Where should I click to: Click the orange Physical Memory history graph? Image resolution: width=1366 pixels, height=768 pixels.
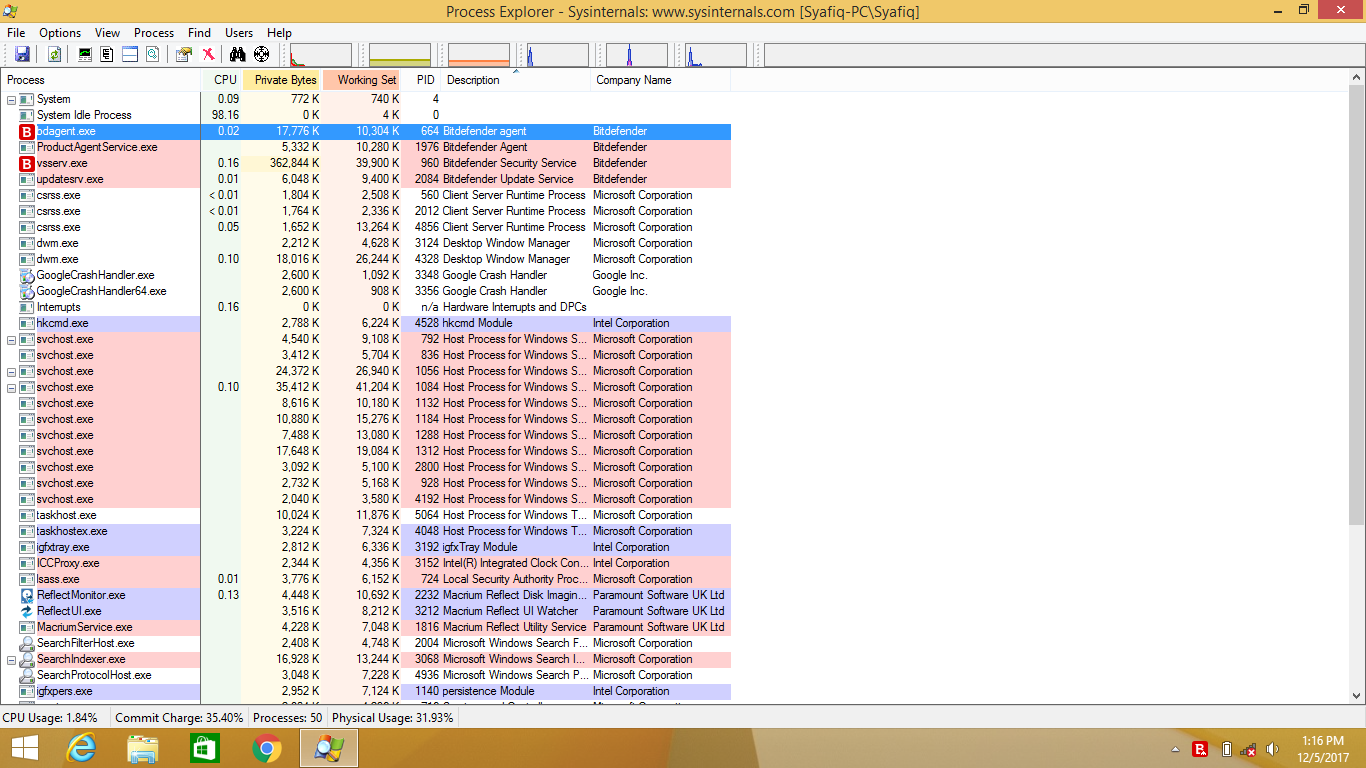click(479, 55)
